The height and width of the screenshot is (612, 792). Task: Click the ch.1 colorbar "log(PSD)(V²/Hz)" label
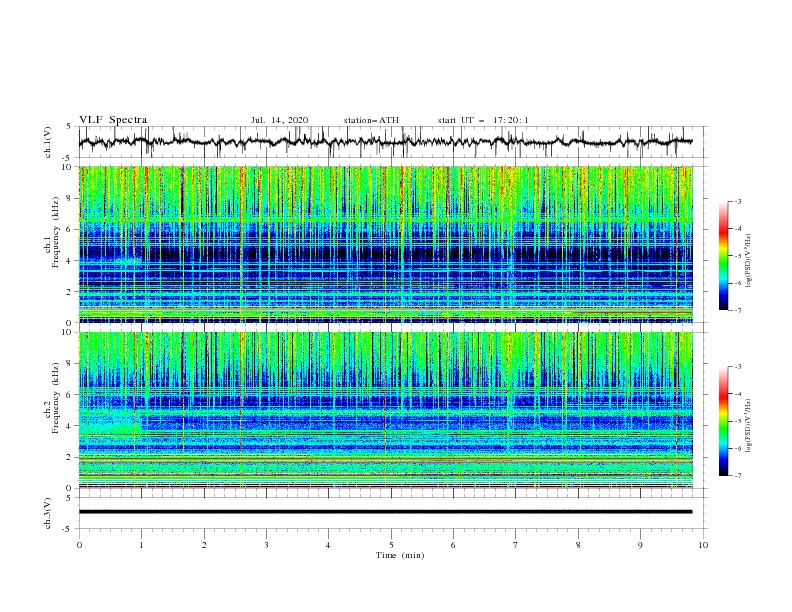click(749, 261)
